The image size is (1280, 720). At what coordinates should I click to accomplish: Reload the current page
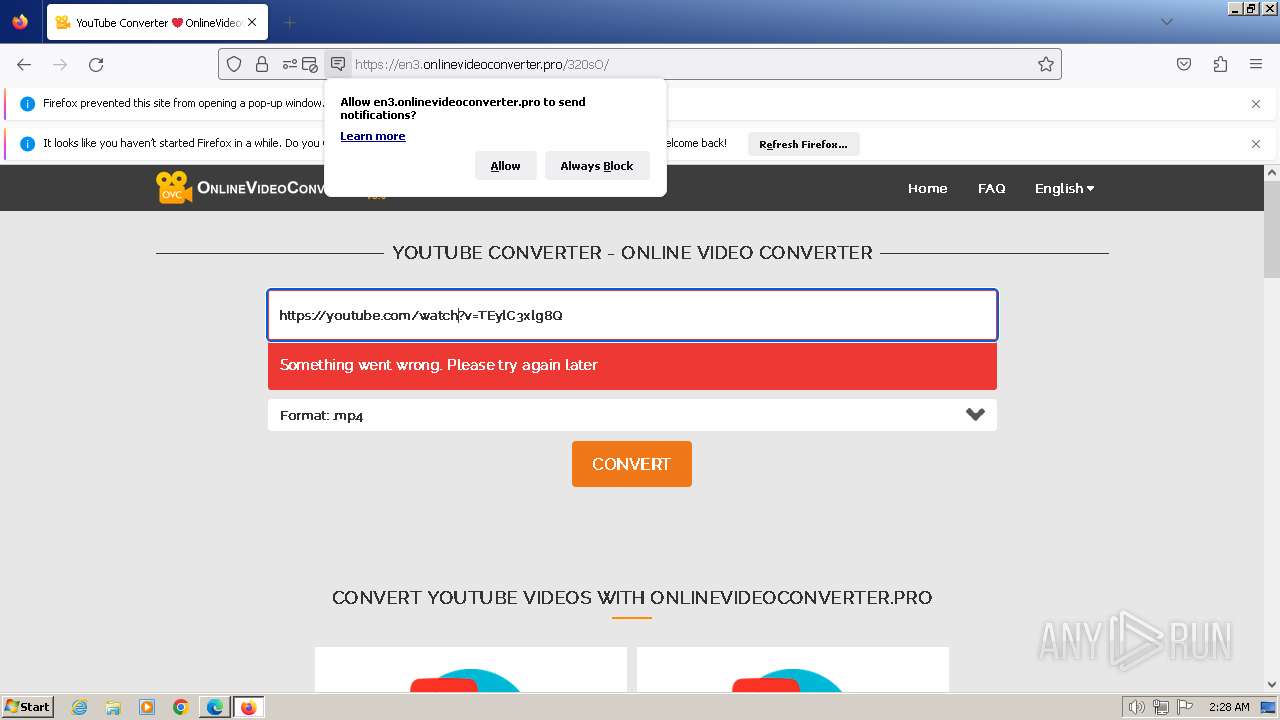click(x=96, y=64)
